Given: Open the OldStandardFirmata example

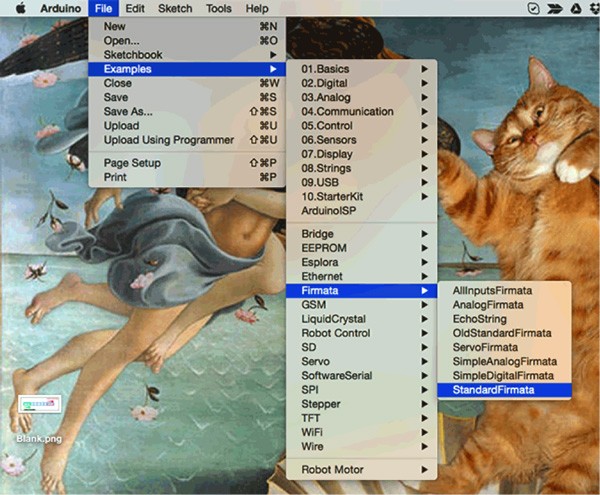Looking at the screenshot, I should tap(504, 333).
